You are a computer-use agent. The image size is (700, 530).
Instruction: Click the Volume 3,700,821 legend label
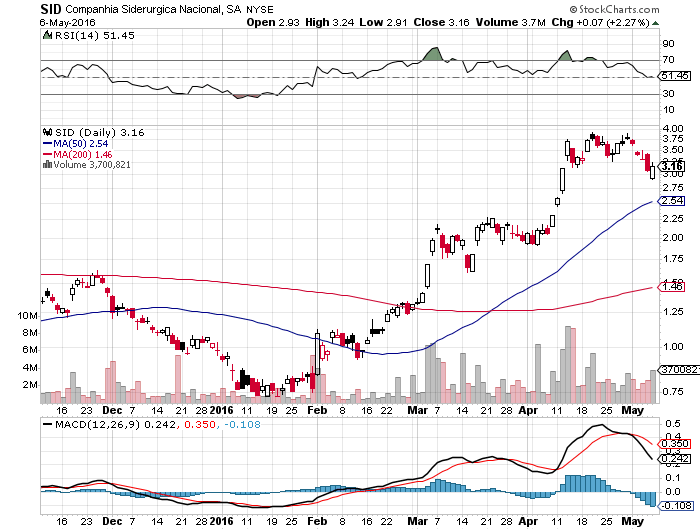(x=92, y=165)
